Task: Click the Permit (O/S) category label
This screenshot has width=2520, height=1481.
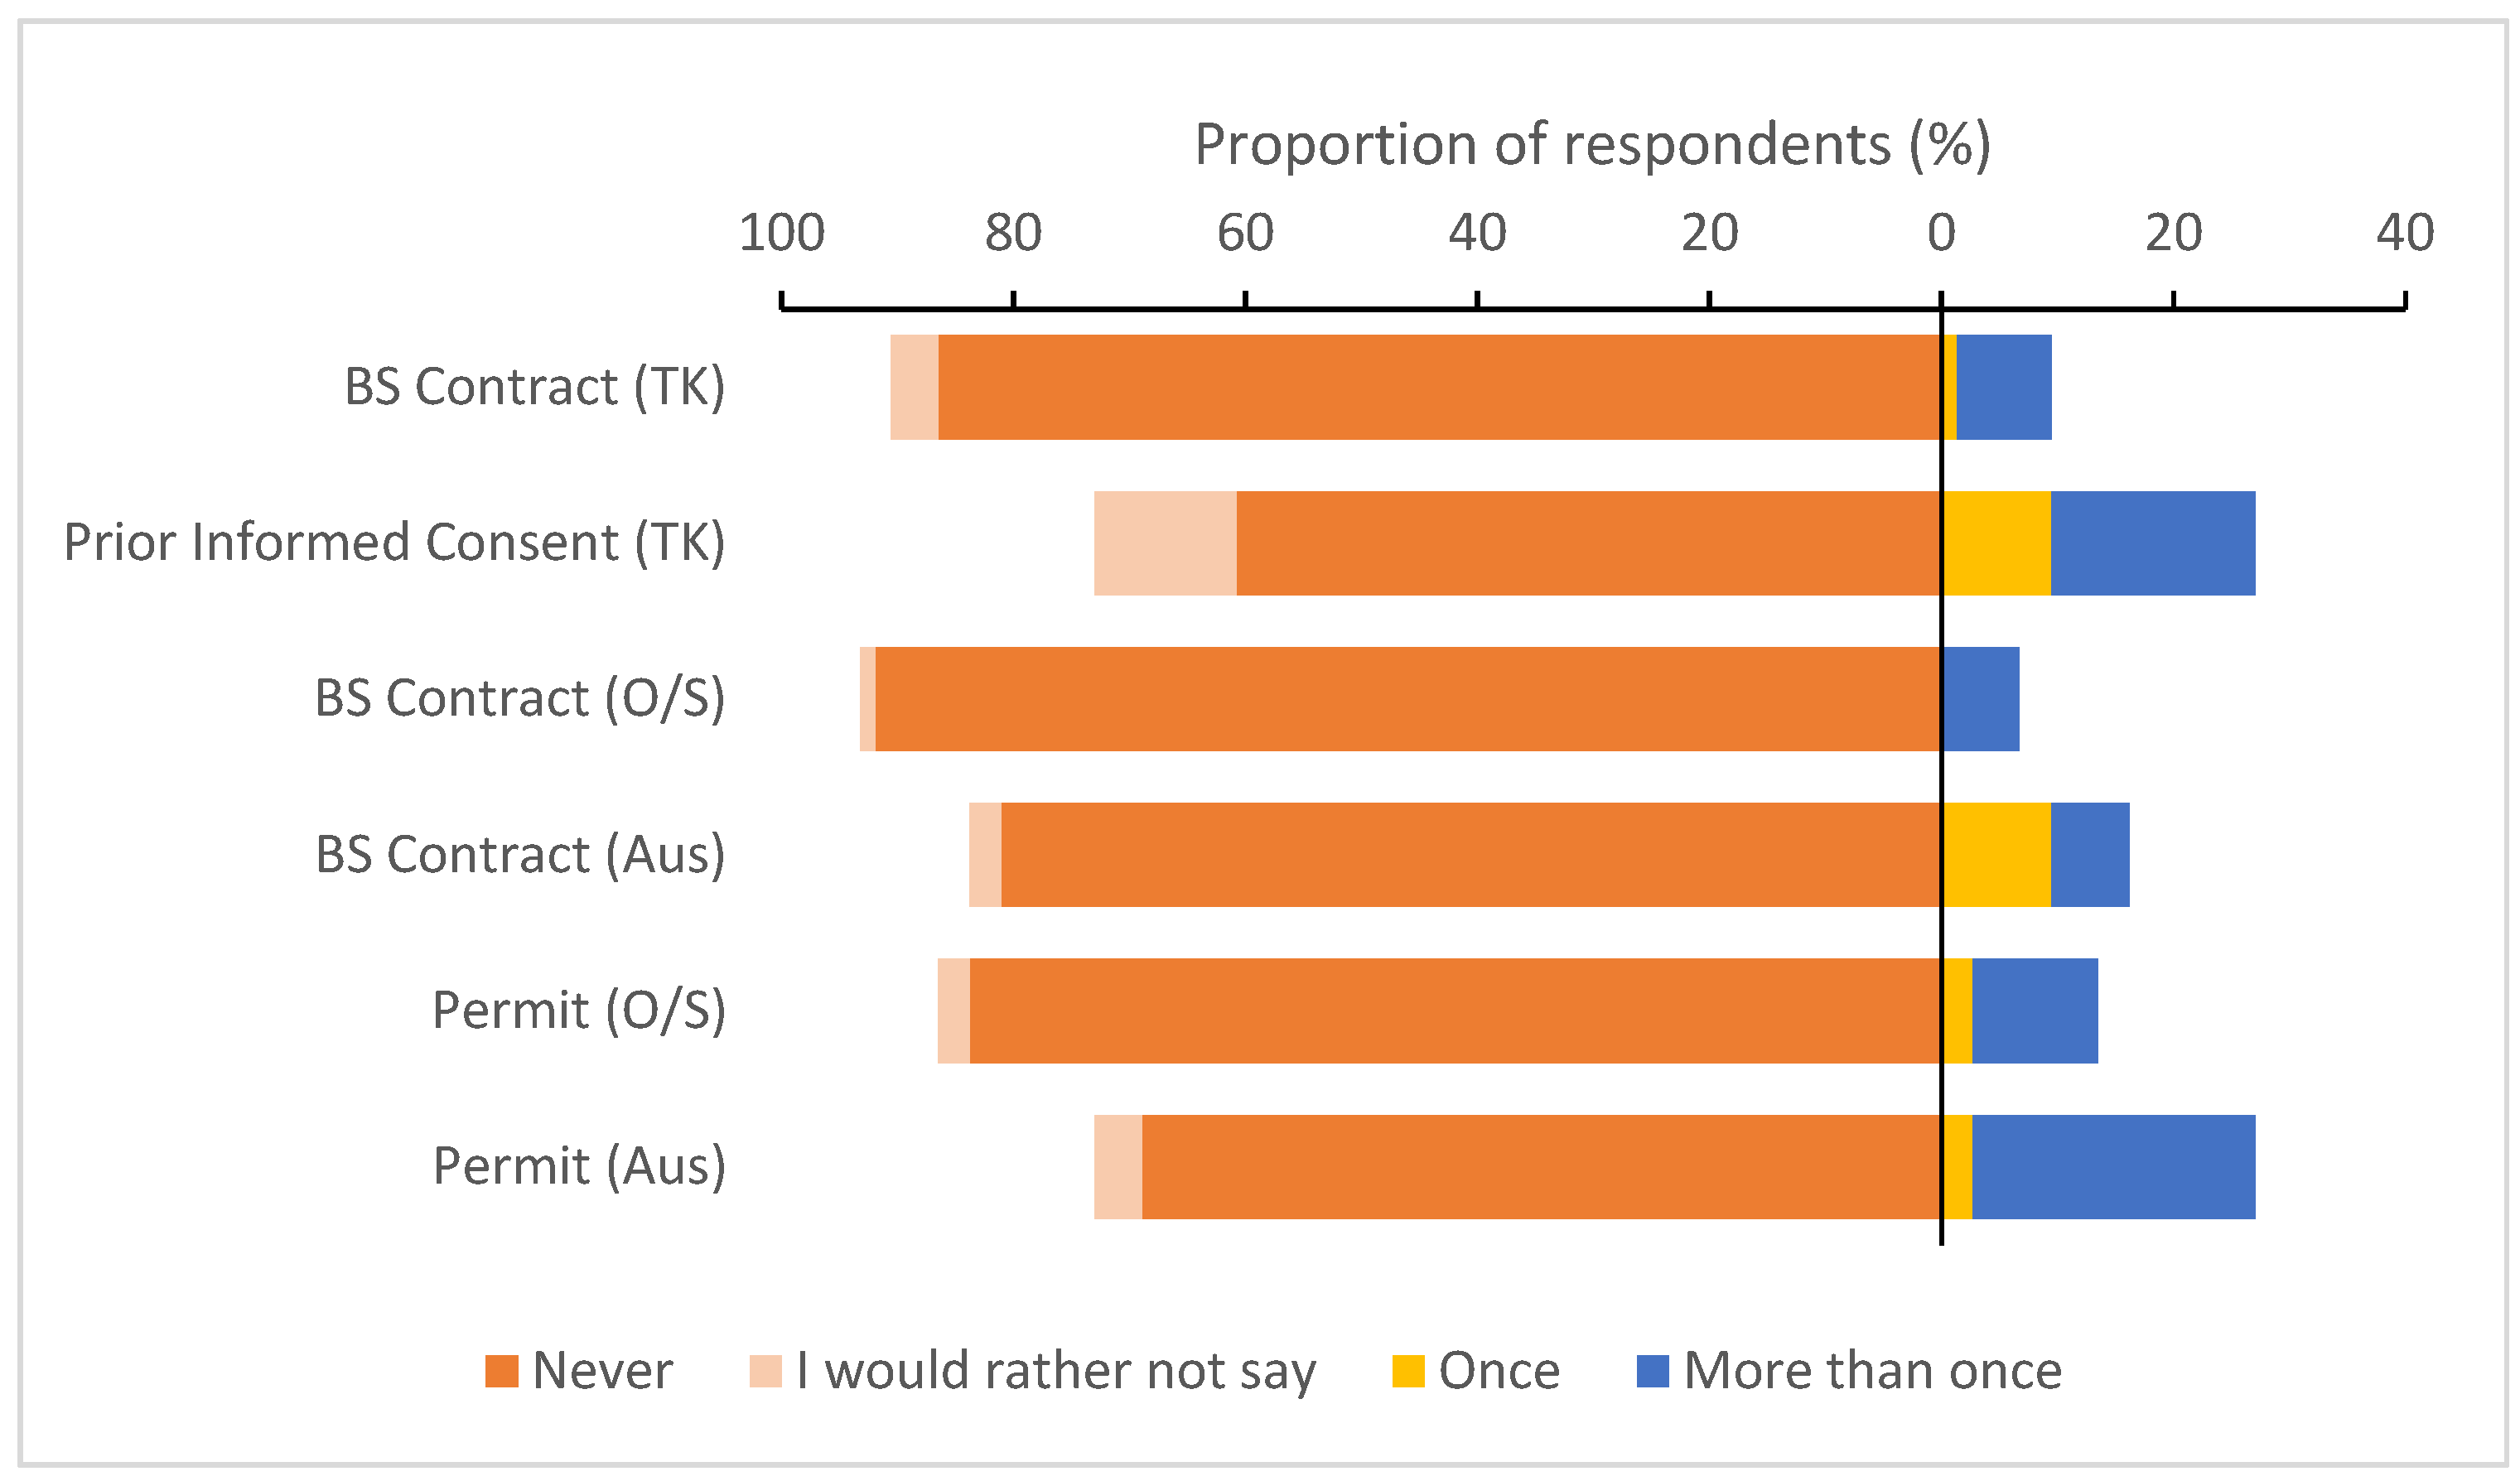Action: pos(579,1011)
